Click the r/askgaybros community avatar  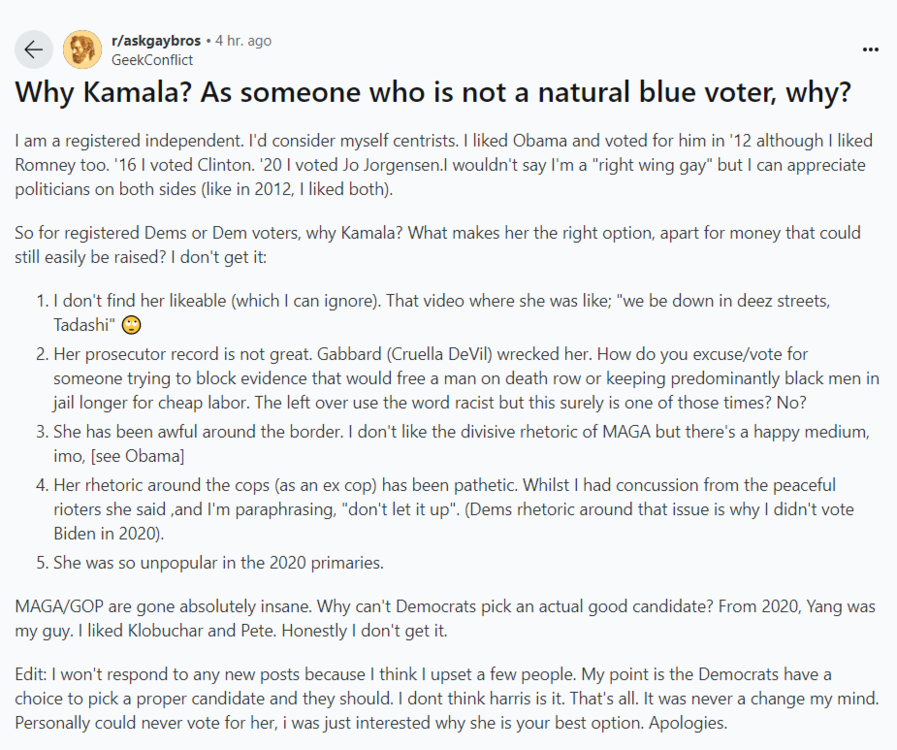[x=82, y=50]
